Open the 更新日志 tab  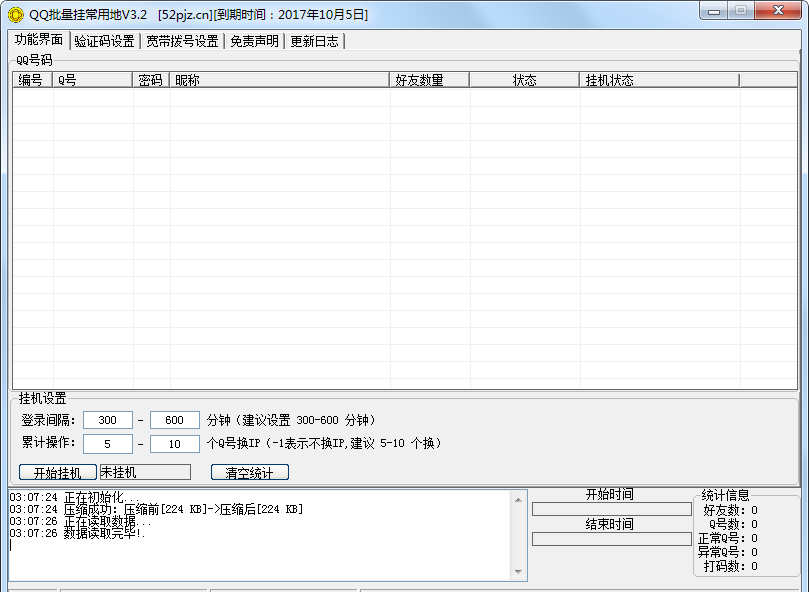(x=314, y=41)
